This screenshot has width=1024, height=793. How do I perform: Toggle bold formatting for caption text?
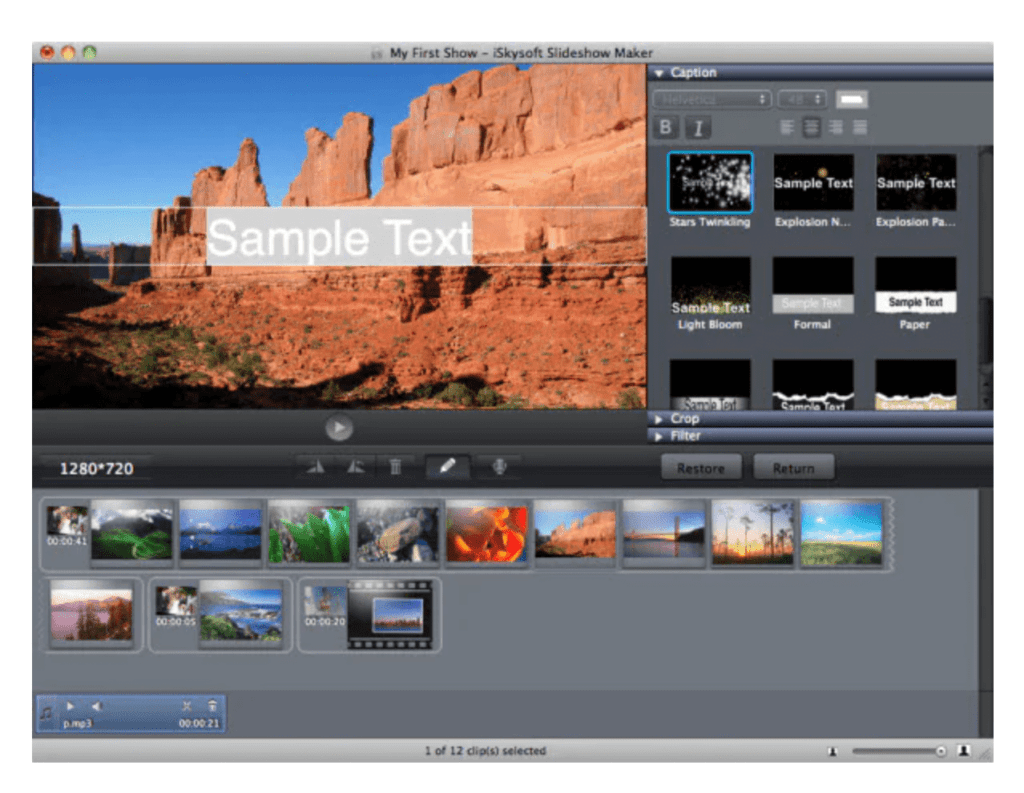[x=665, y=126]
